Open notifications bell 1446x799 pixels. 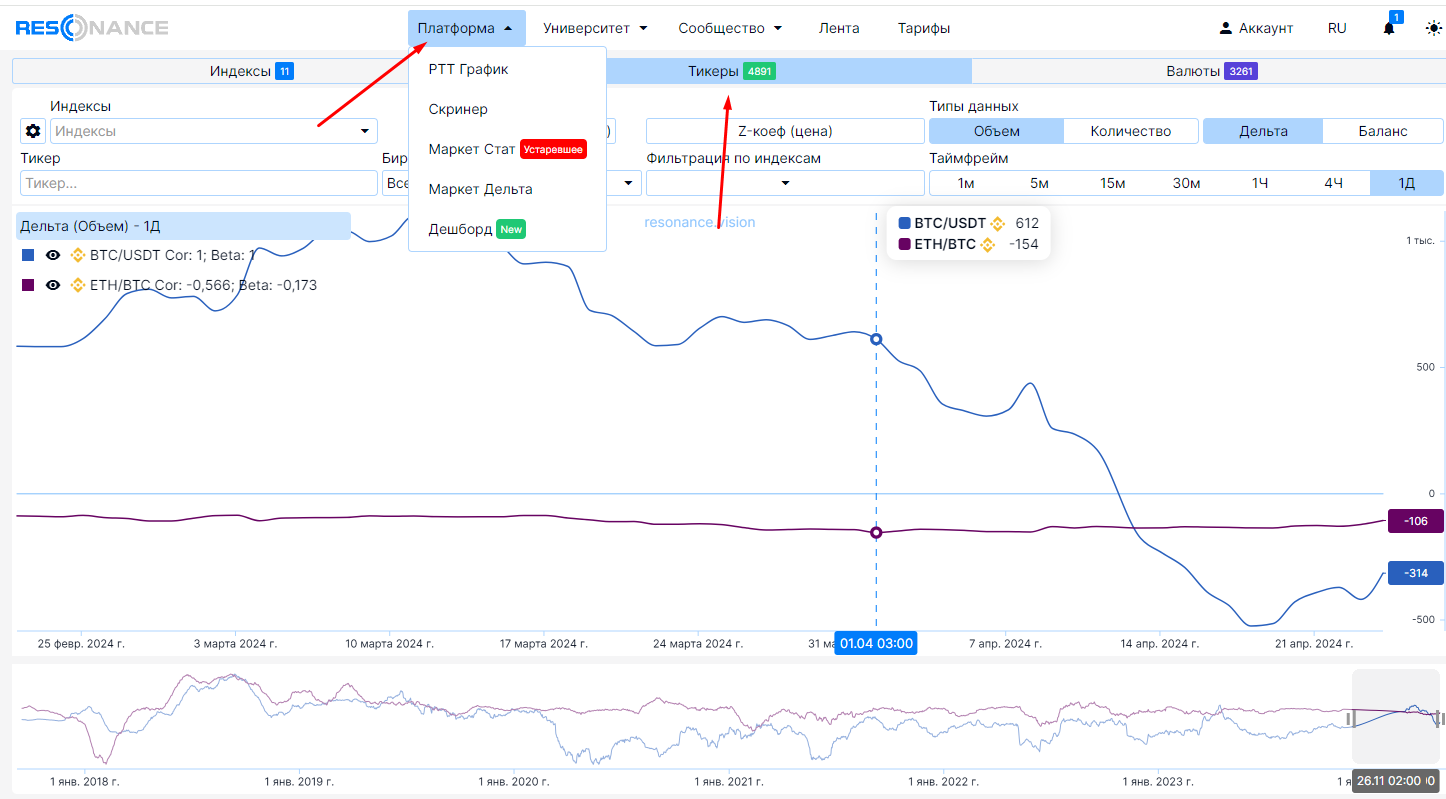pyautogui.click(x=1389, y=28)
